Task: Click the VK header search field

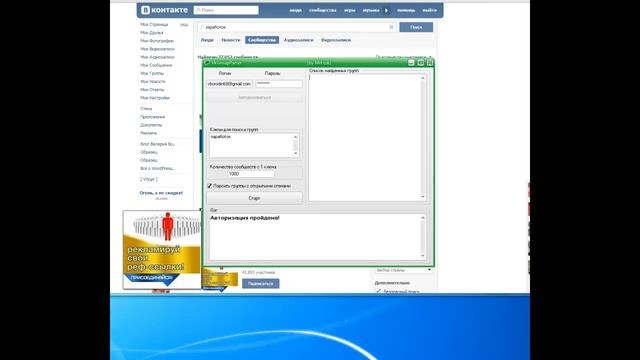Action: click(x=226, y=10)
